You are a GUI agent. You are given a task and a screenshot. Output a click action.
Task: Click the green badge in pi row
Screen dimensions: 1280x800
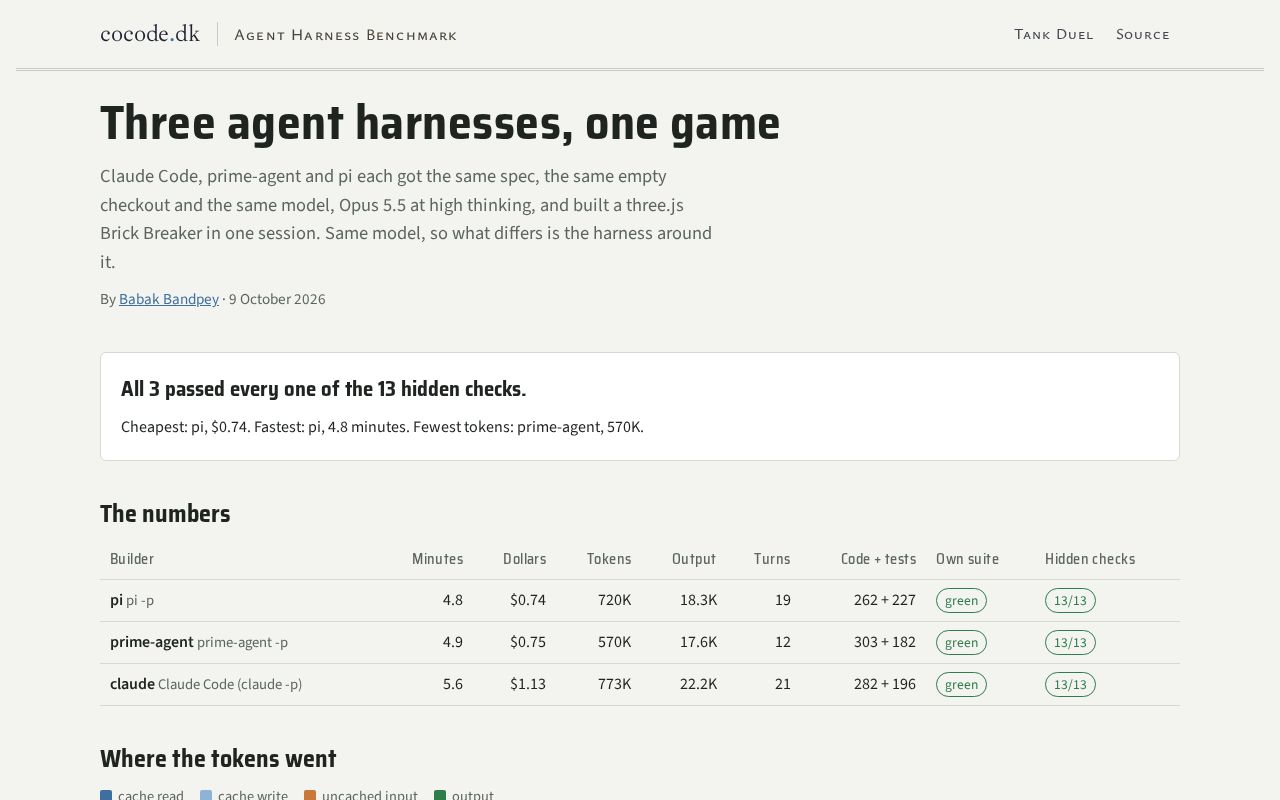(961, 600)
